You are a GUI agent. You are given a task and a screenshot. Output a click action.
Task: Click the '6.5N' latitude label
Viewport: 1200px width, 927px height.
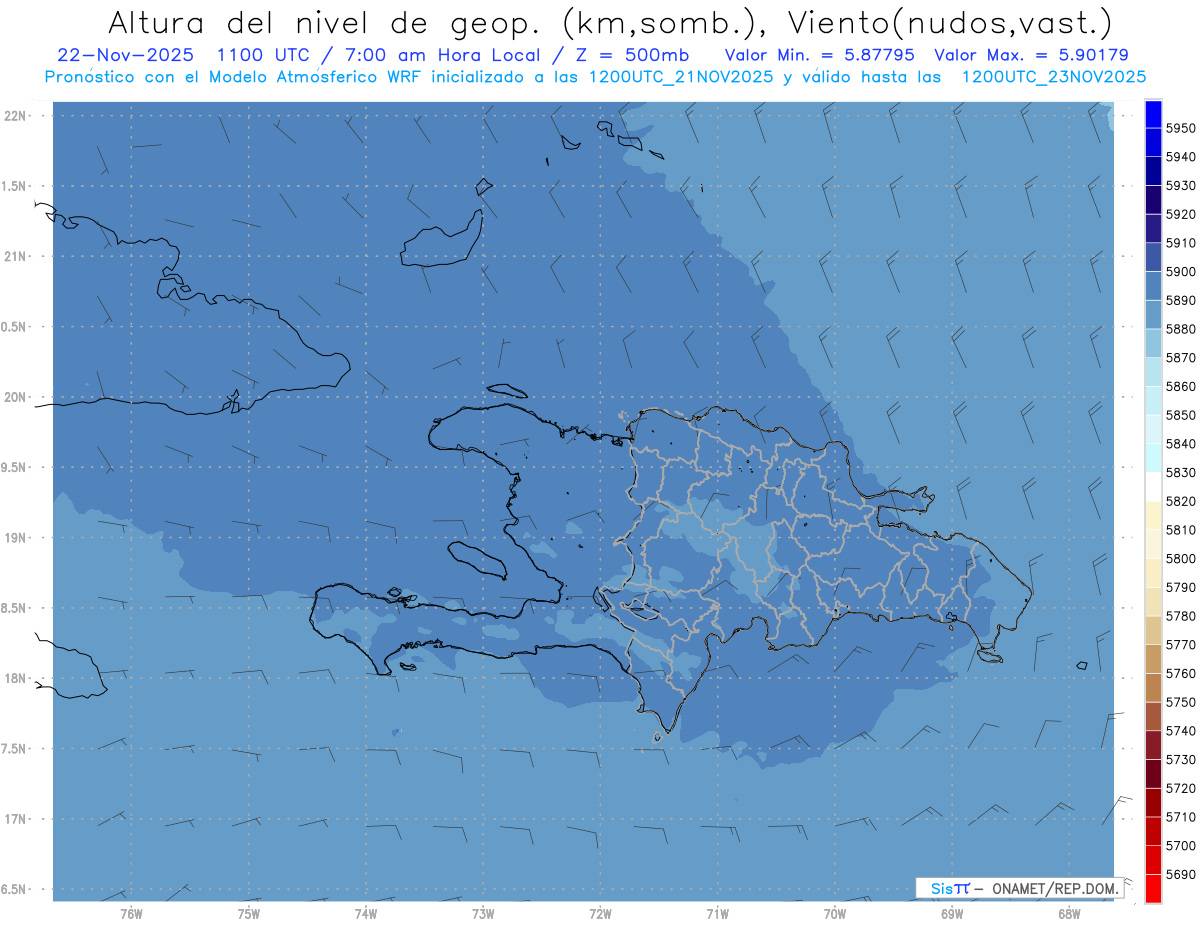coord(15,890)
